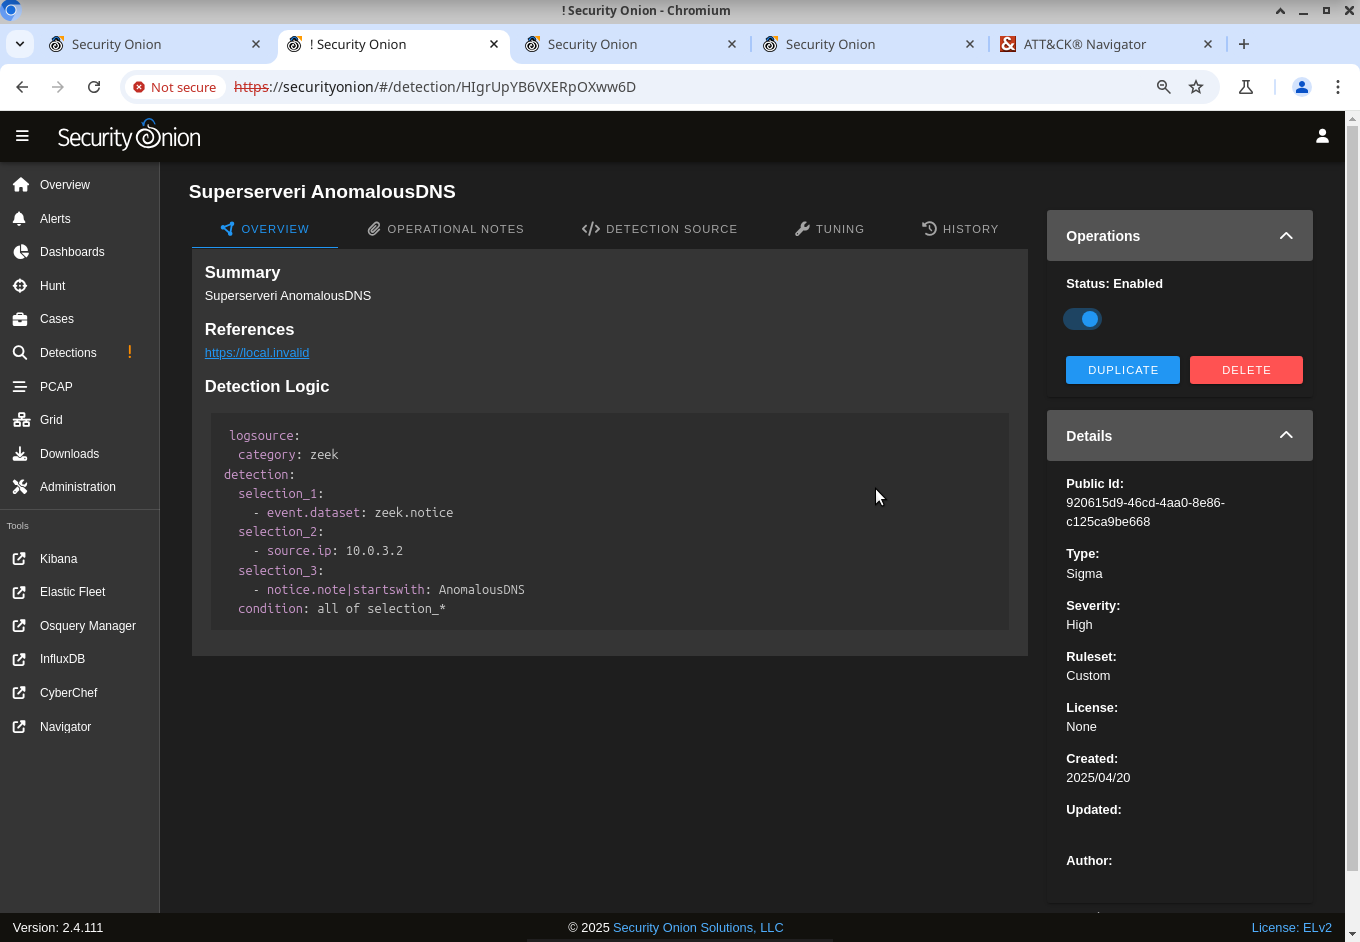Launch Navigator external link icon

click(x=19, y=727)
